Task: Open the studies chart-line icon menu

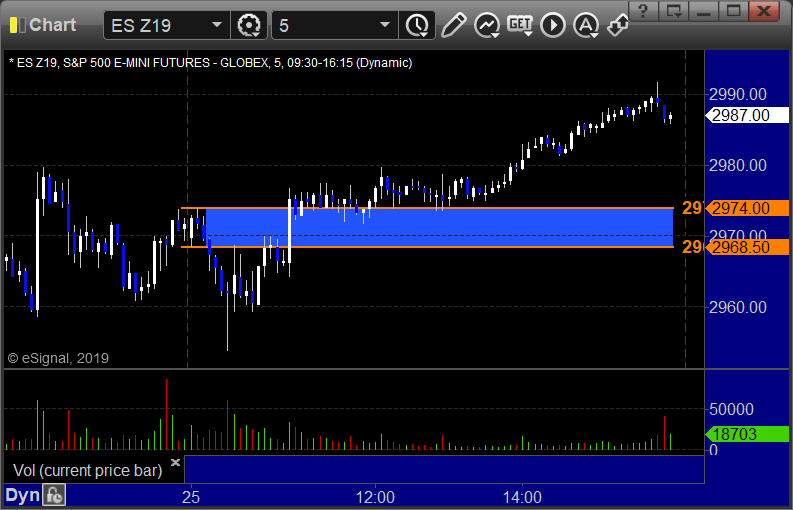Action: point(487,25)
